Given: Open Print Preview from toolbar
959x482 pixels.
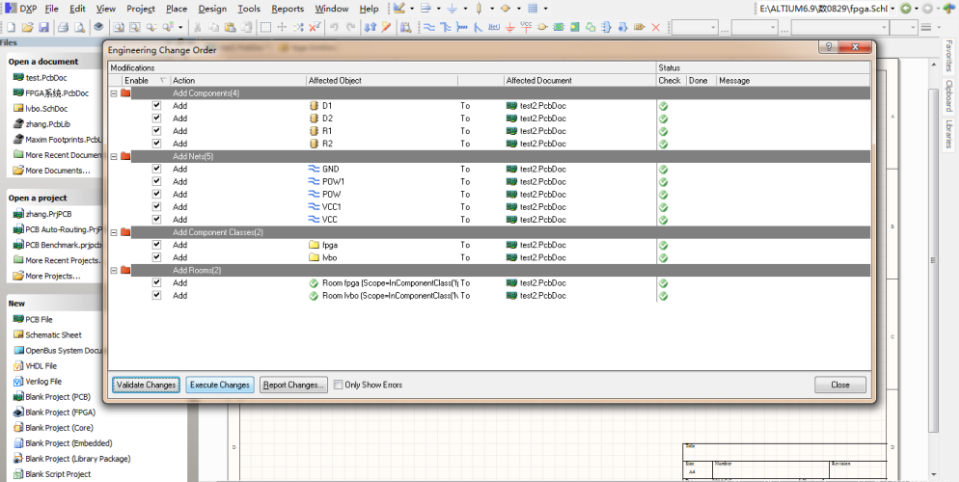Looking at the screenshot, I should point(80,28).
